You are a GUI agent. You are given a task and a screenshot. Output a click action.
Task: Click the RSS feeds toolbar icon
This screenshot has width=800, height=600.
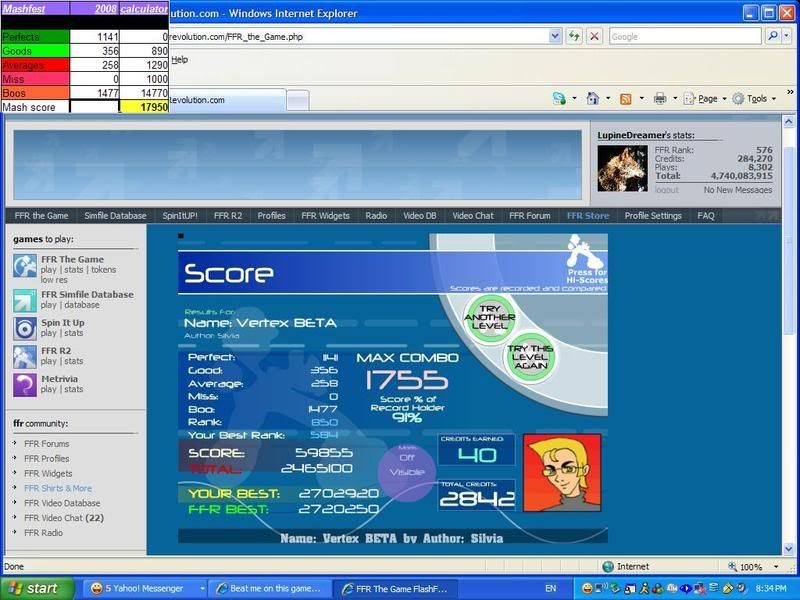(625, 99)
